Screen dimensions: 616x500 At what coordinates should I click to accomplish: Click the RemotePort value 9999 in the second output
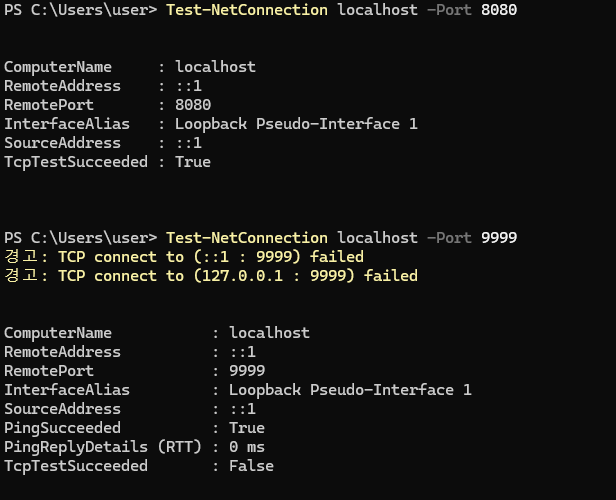click(247, 371)
